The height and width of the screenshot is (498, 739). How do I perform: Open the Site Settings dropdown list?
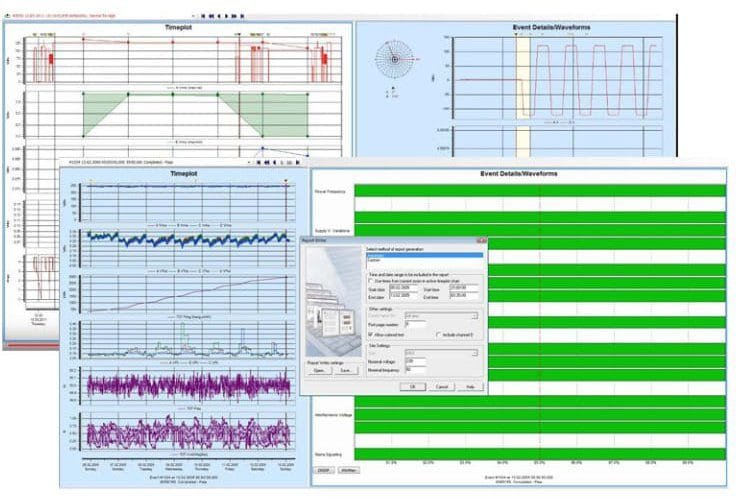click(x=477, y=351)
